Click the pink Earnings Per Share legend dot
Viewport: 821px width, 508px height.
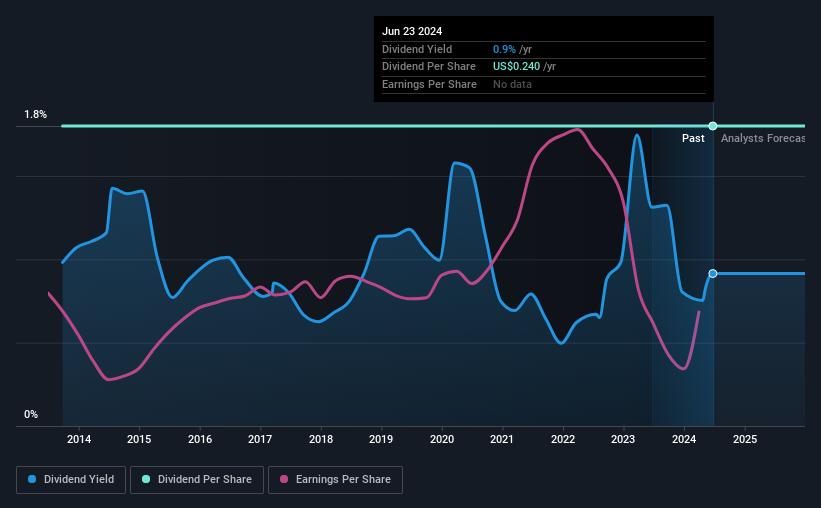(x=284, y=479)
